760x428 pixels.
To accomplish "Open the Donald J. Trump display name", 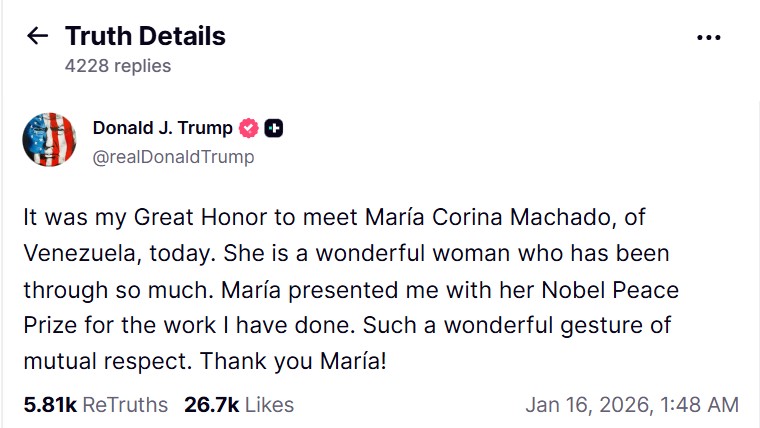I will click(x=162, y=128).
